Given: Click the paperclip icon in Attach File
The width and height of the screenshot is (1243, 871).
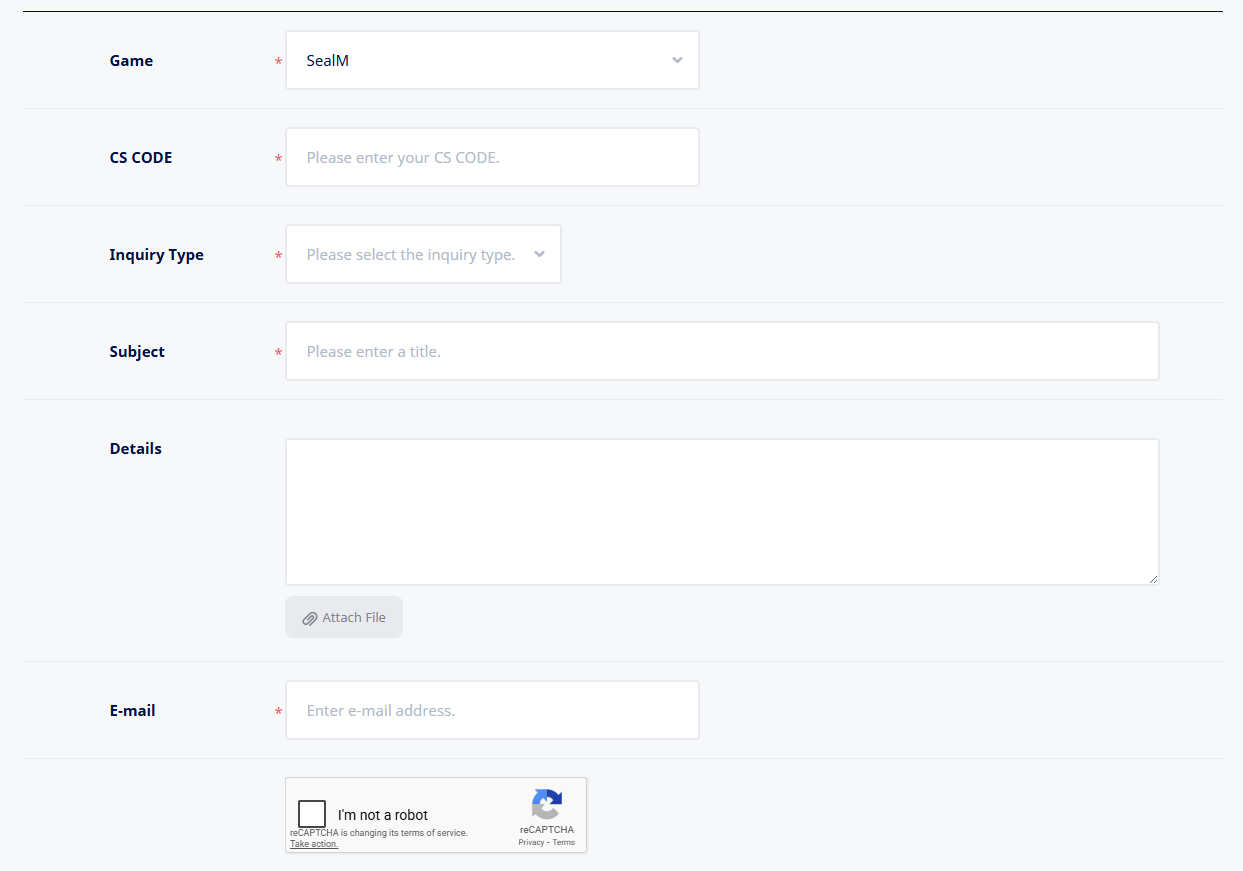Looking at the screenshot, I should [x=310, y=619].
